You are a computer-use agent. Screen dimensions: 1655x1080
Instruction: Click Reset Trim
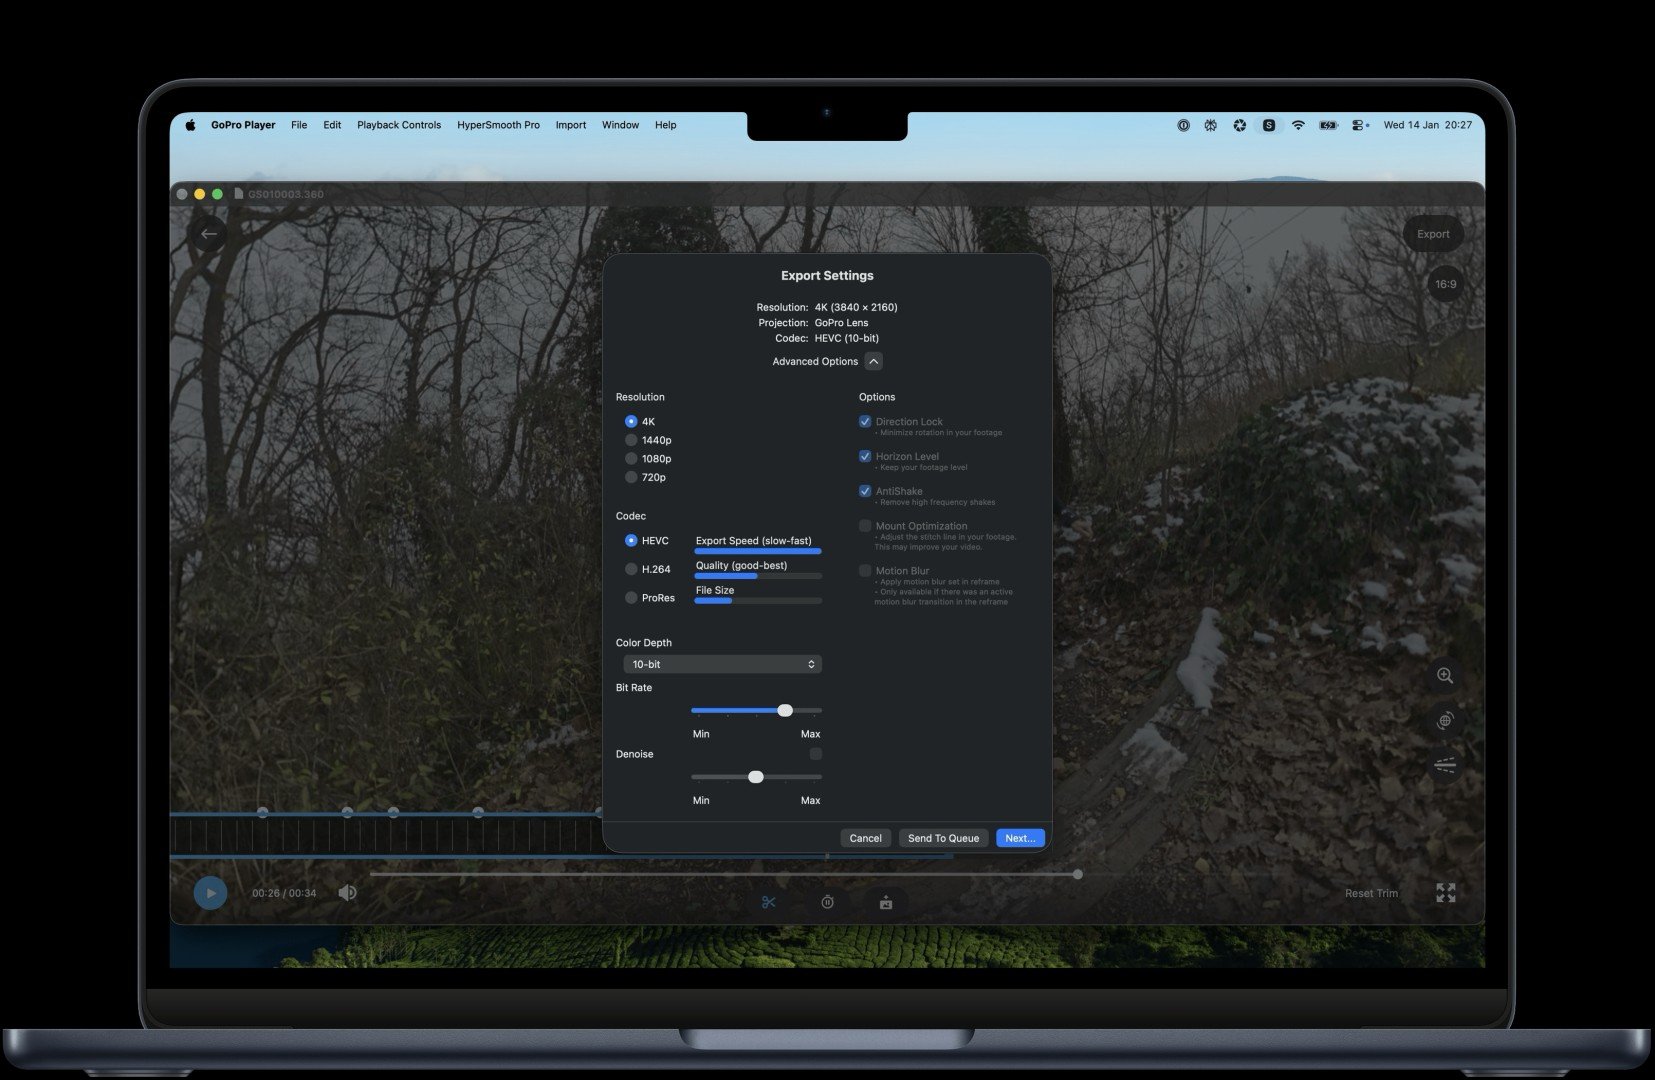[x=1371, y=893]
